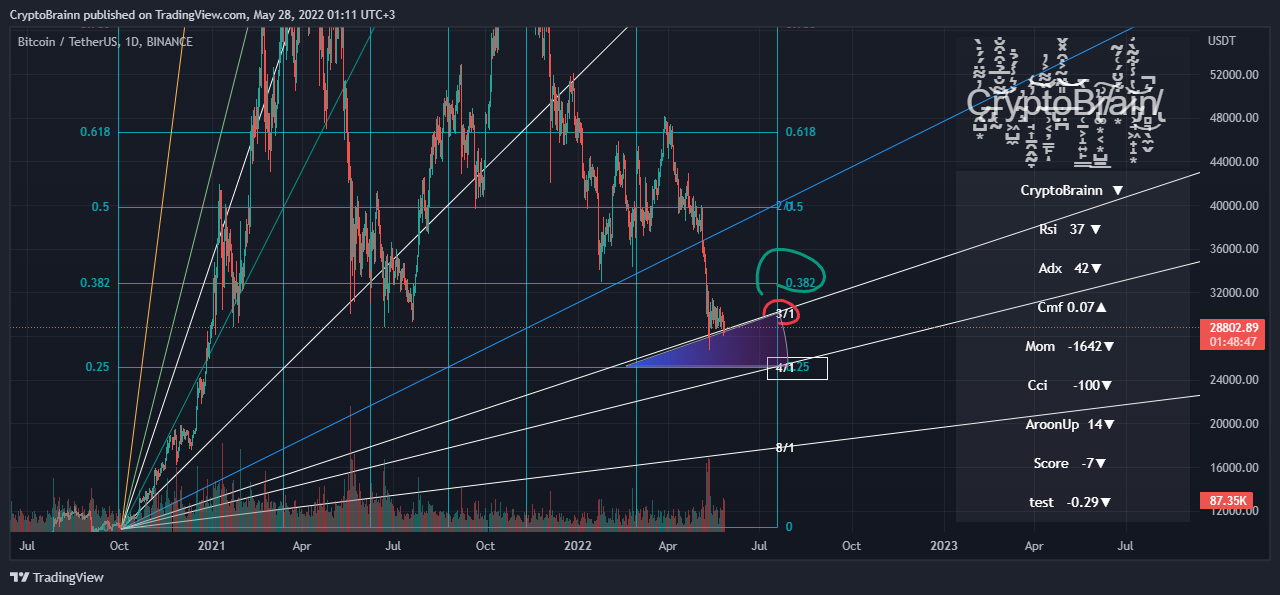Click the test -0.29 indicator row
This screenshot has width=1280, height=595.
click(1072, 502)
